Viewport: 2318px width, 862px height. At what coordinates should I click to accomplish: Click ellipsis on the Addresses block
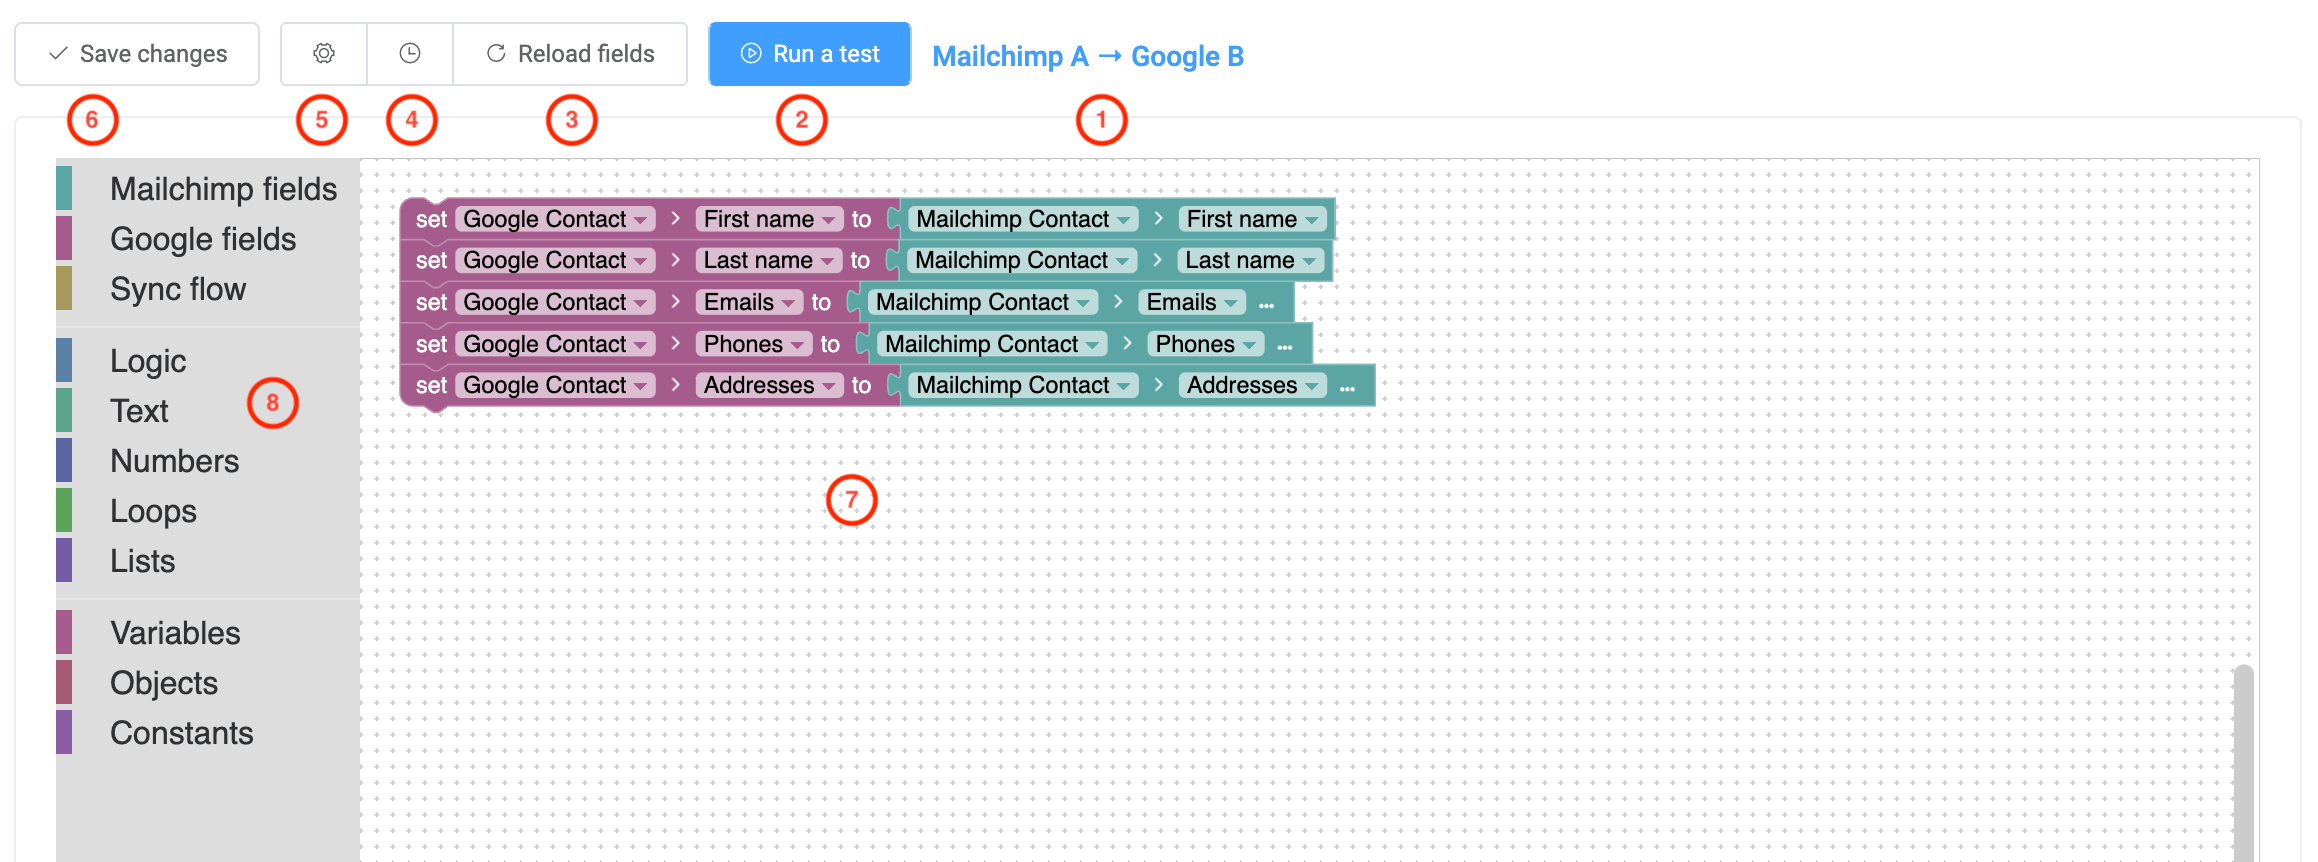click(1347, 388)
